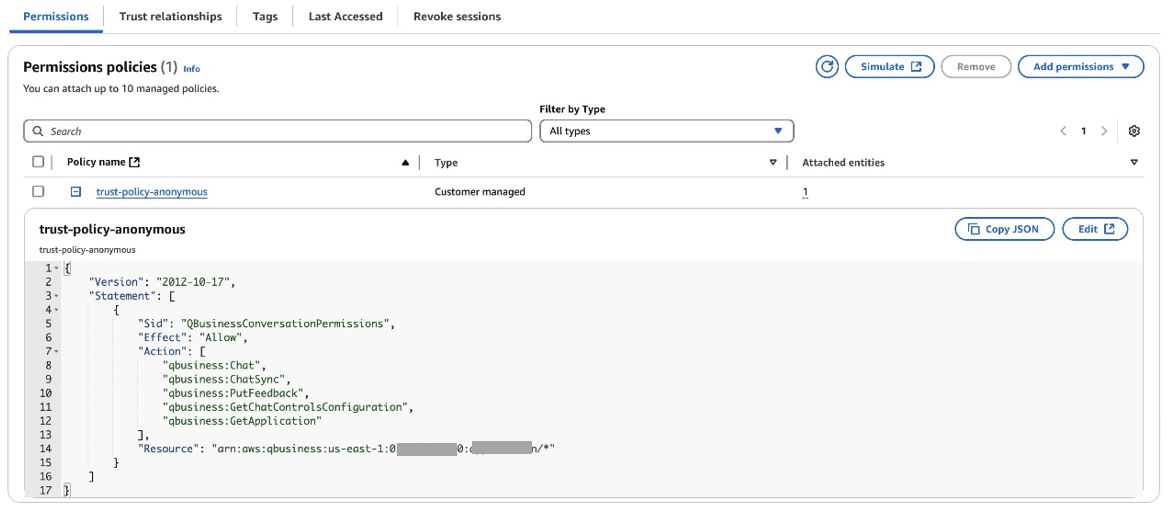
Task: Sort ascending by Policy name arrow
Action: click(405, 163)
